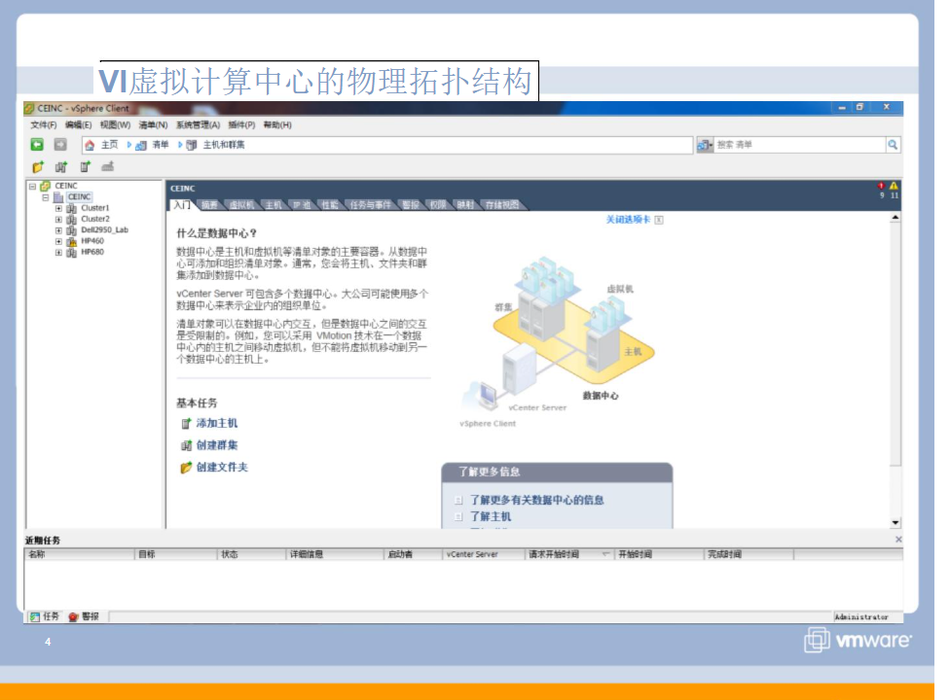This screenshot has height=700, width=950.
Task: Open the search type dropdown
Action: pyautogui.click(x=705, y=145)
